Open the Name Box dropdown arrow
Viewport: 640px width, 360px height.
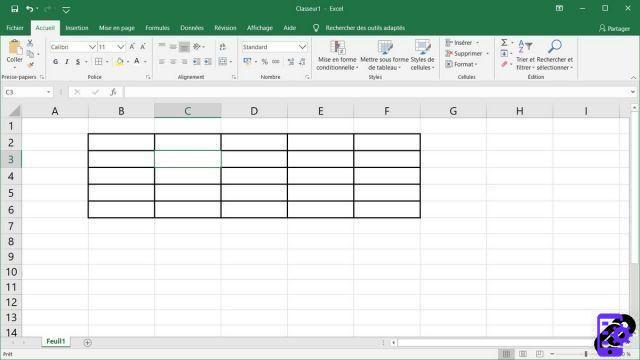click(x=49, y=92)
